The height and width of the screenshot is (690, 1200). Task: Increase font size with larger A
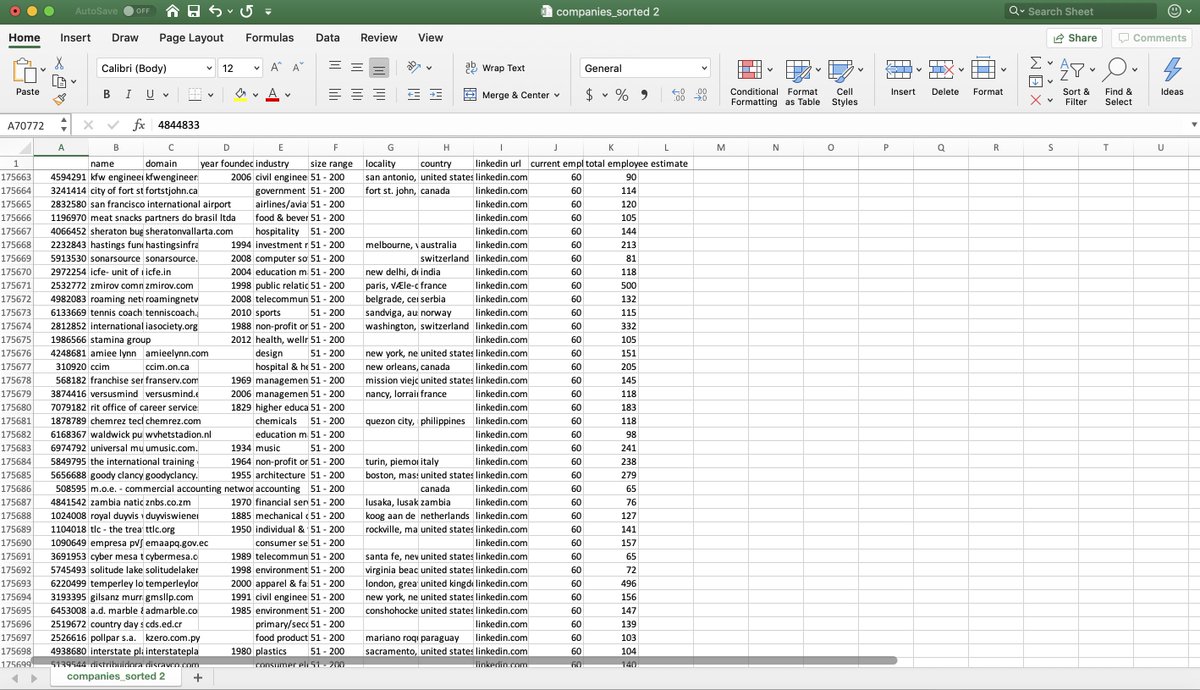pyautogui.click(x=275, y=68)
